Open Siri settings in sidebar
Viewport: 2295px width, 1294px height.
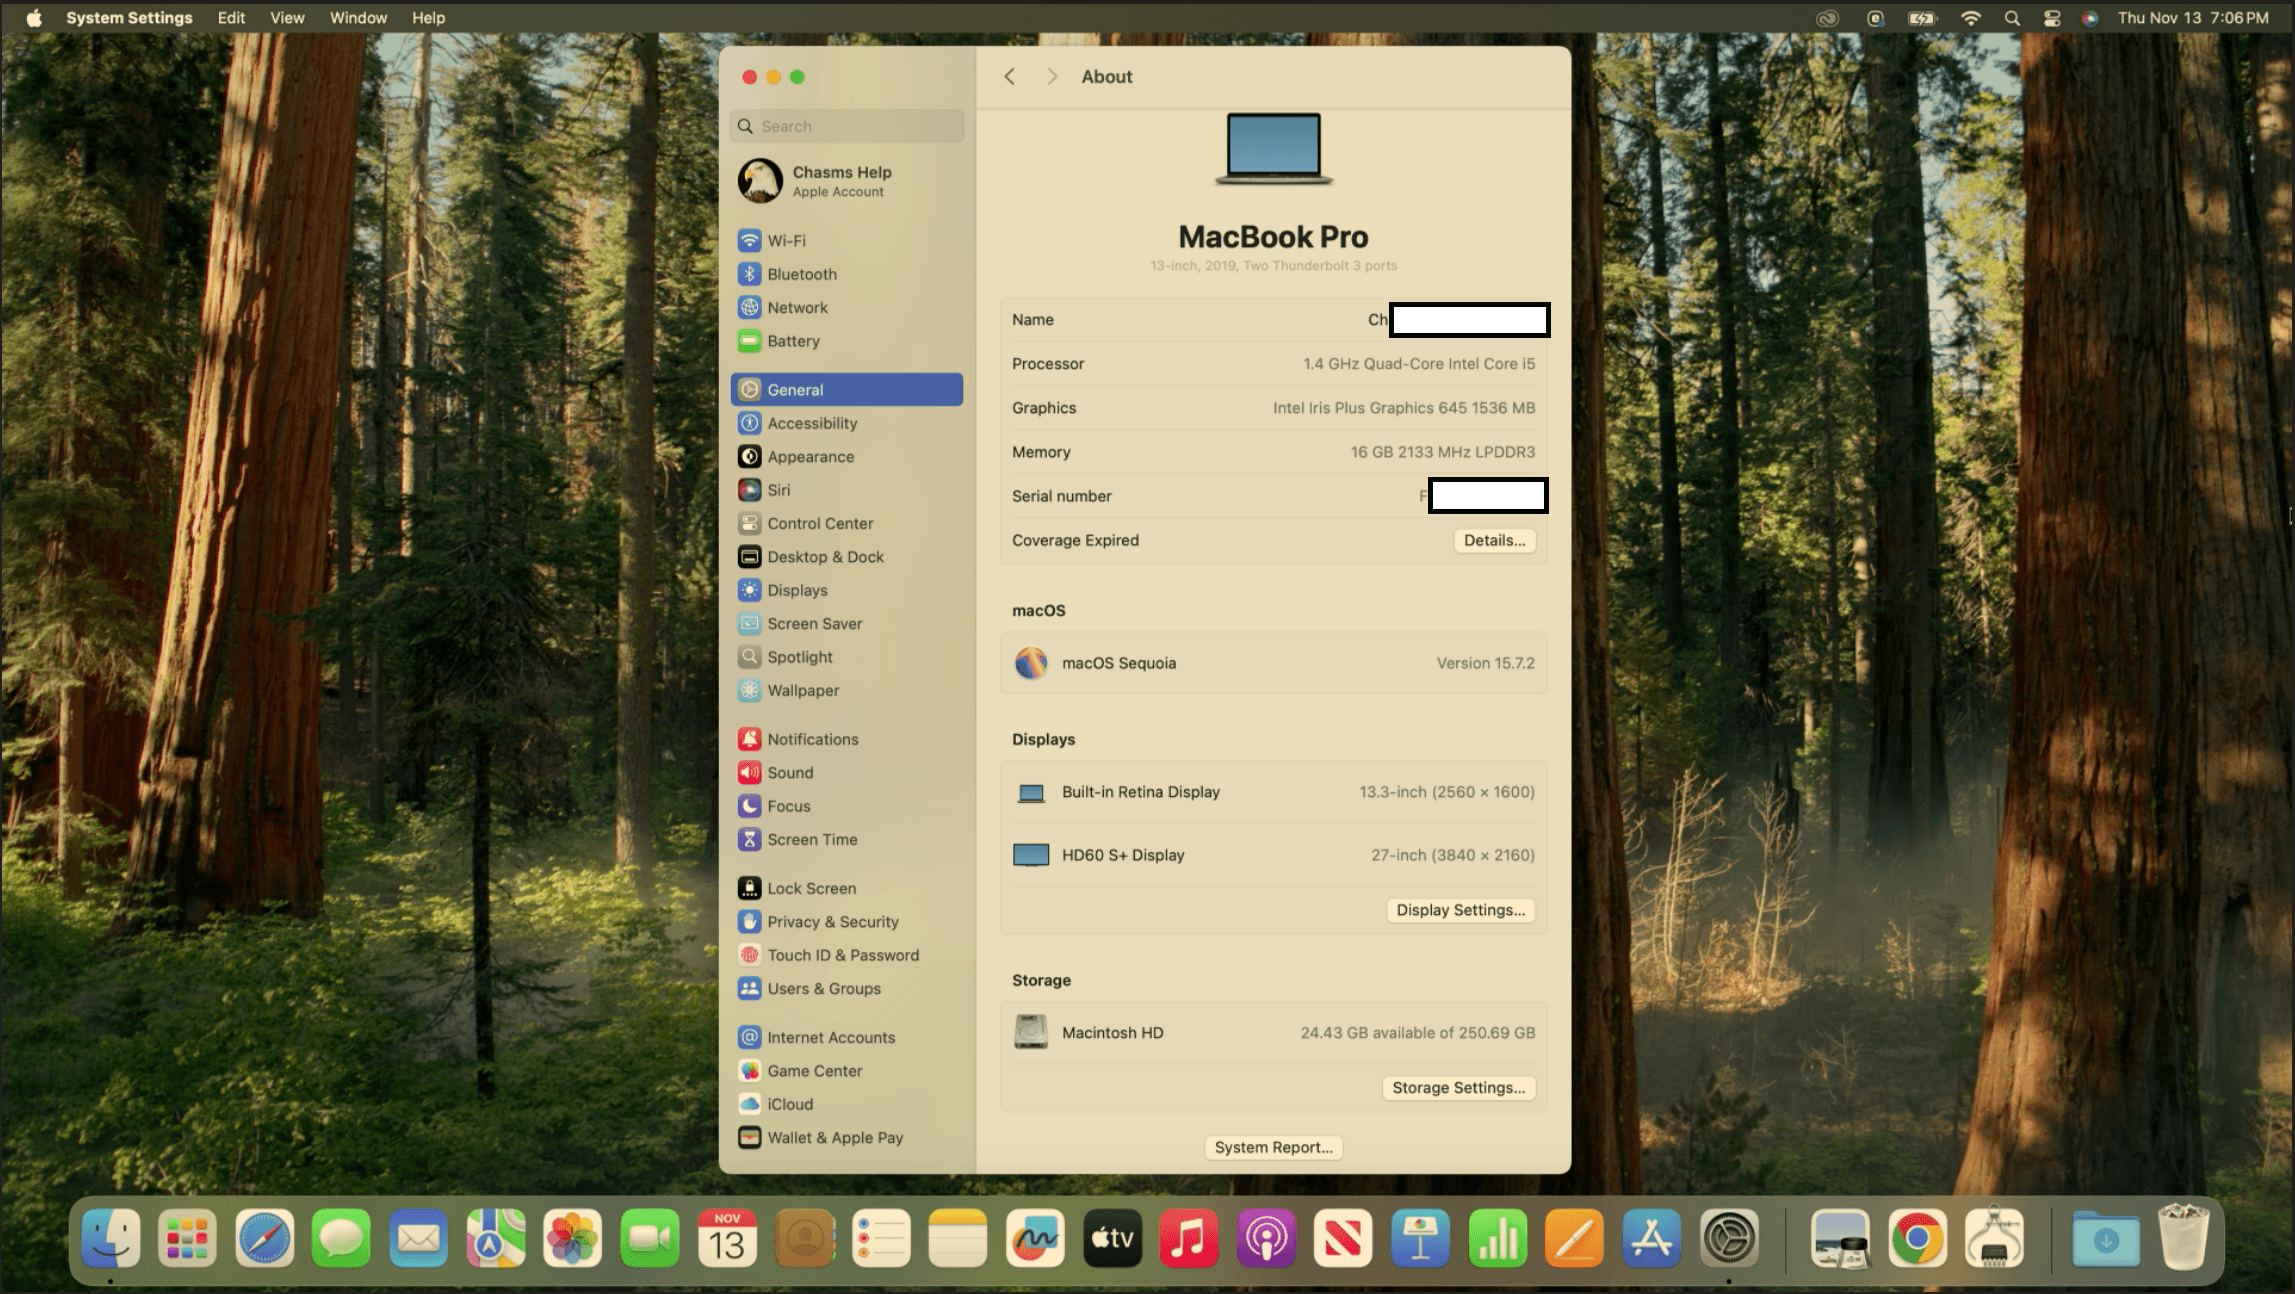click(778, 490)
